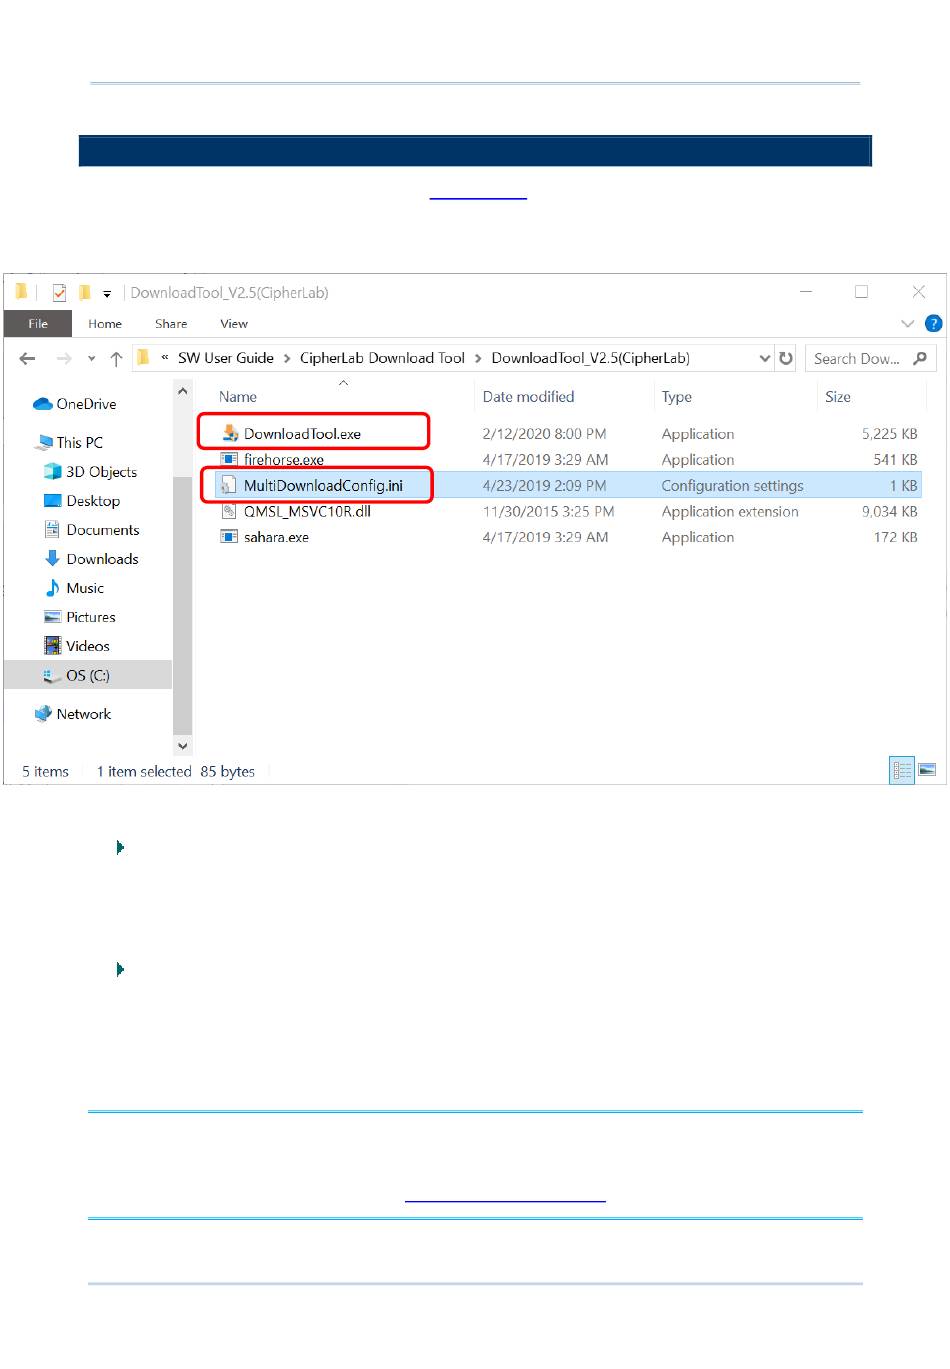Select the DownloadTool.exe file icon

(x=229, y=433)
